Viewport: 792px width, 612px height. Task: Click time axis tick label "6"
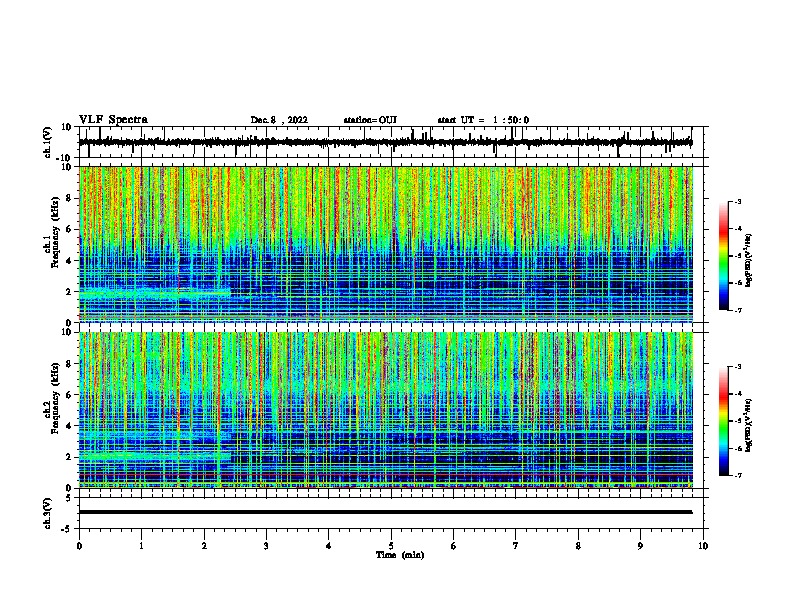(x=454, y=546)
